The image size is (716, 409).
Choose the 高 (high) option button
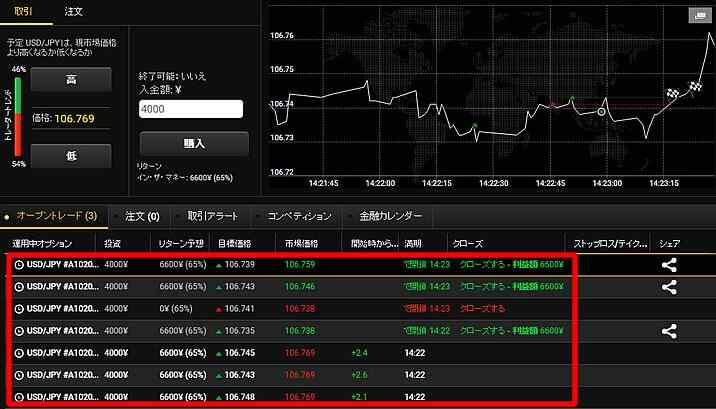(x=71, y=80)
